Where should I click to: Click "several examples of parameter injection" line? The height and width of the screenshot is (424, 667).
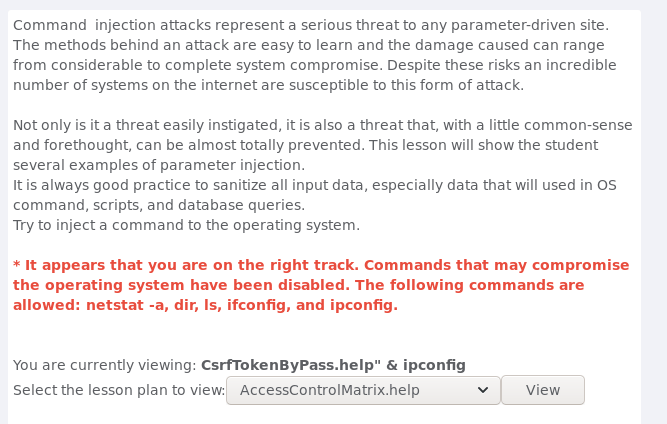coord(160,165)
